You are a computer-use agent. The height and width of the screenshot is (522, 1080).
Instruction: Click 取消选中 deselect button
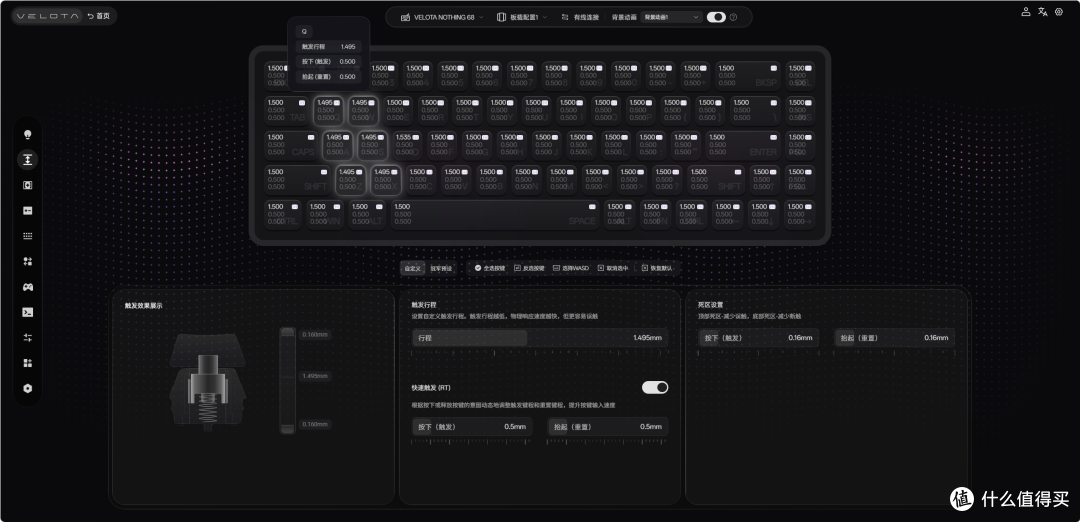tap(613, 268)
